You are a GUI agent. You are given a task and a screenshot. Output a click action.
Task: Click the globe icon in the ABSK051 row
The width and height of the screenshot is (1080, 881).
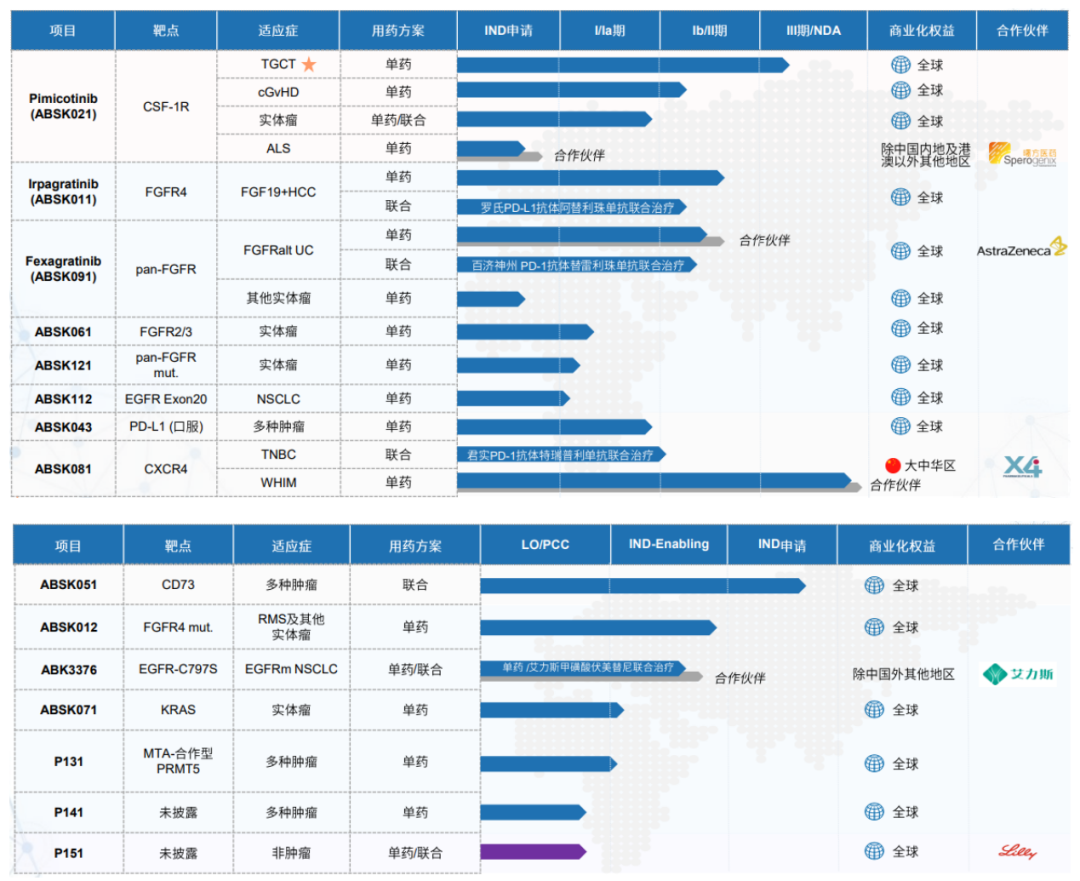tap(874, 585)
